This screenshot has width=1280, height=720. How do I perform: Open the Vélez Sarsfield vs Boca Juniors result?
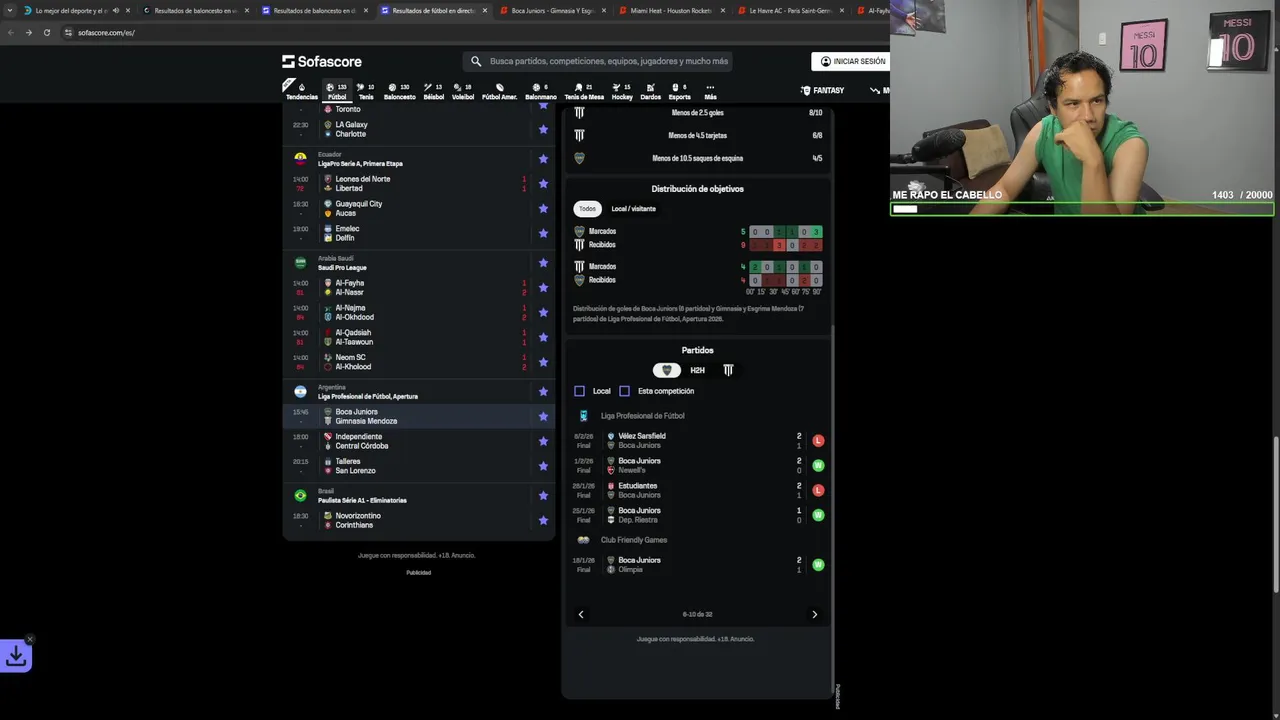tap(698, 441)
